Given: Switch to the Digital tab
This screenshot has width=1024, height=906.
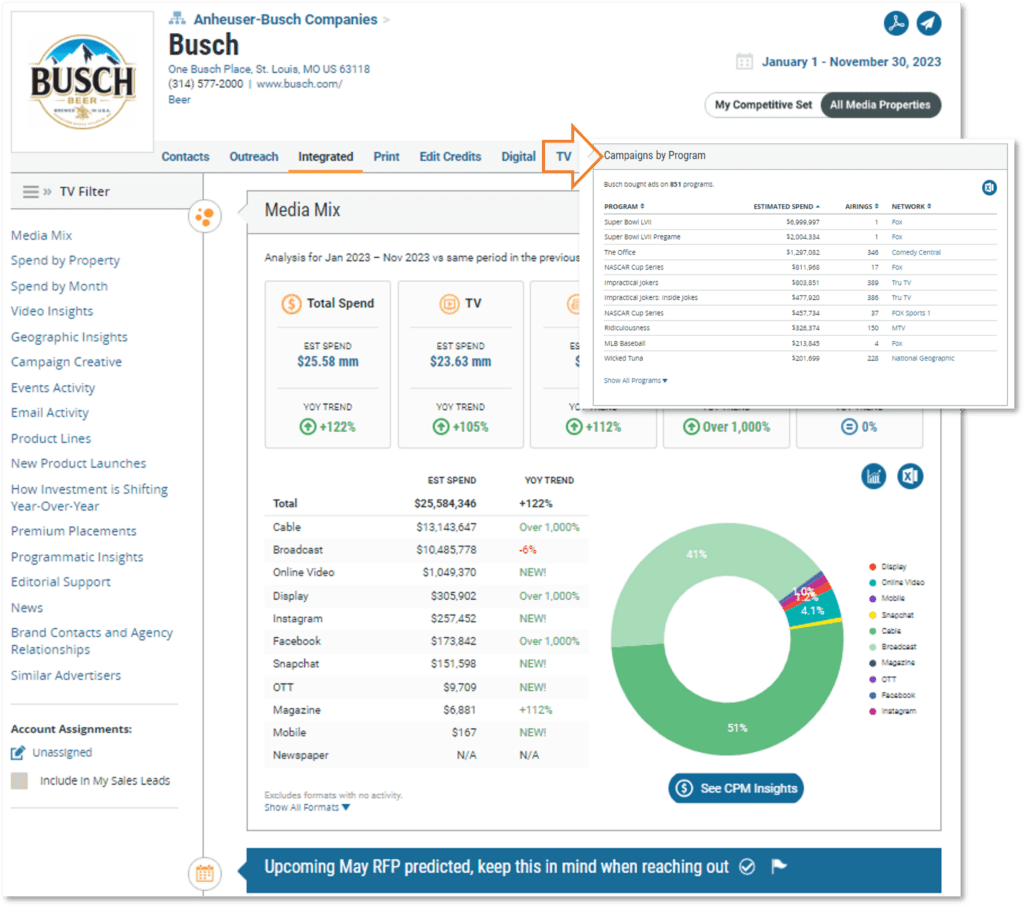Looking at the screenshot, I should [x=519, y=157].
